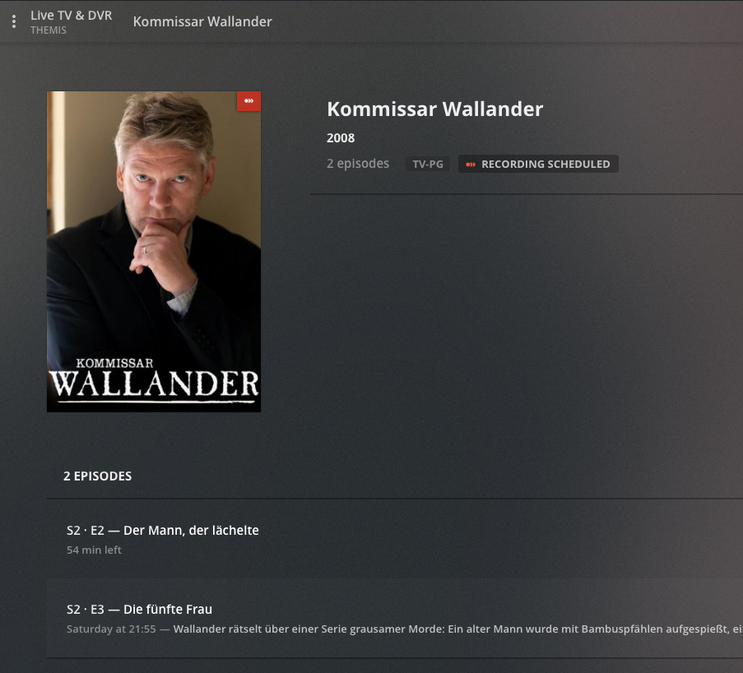Open the Recording Scheduled button
This screenshot has height=673, width=743.
point(538,164)
